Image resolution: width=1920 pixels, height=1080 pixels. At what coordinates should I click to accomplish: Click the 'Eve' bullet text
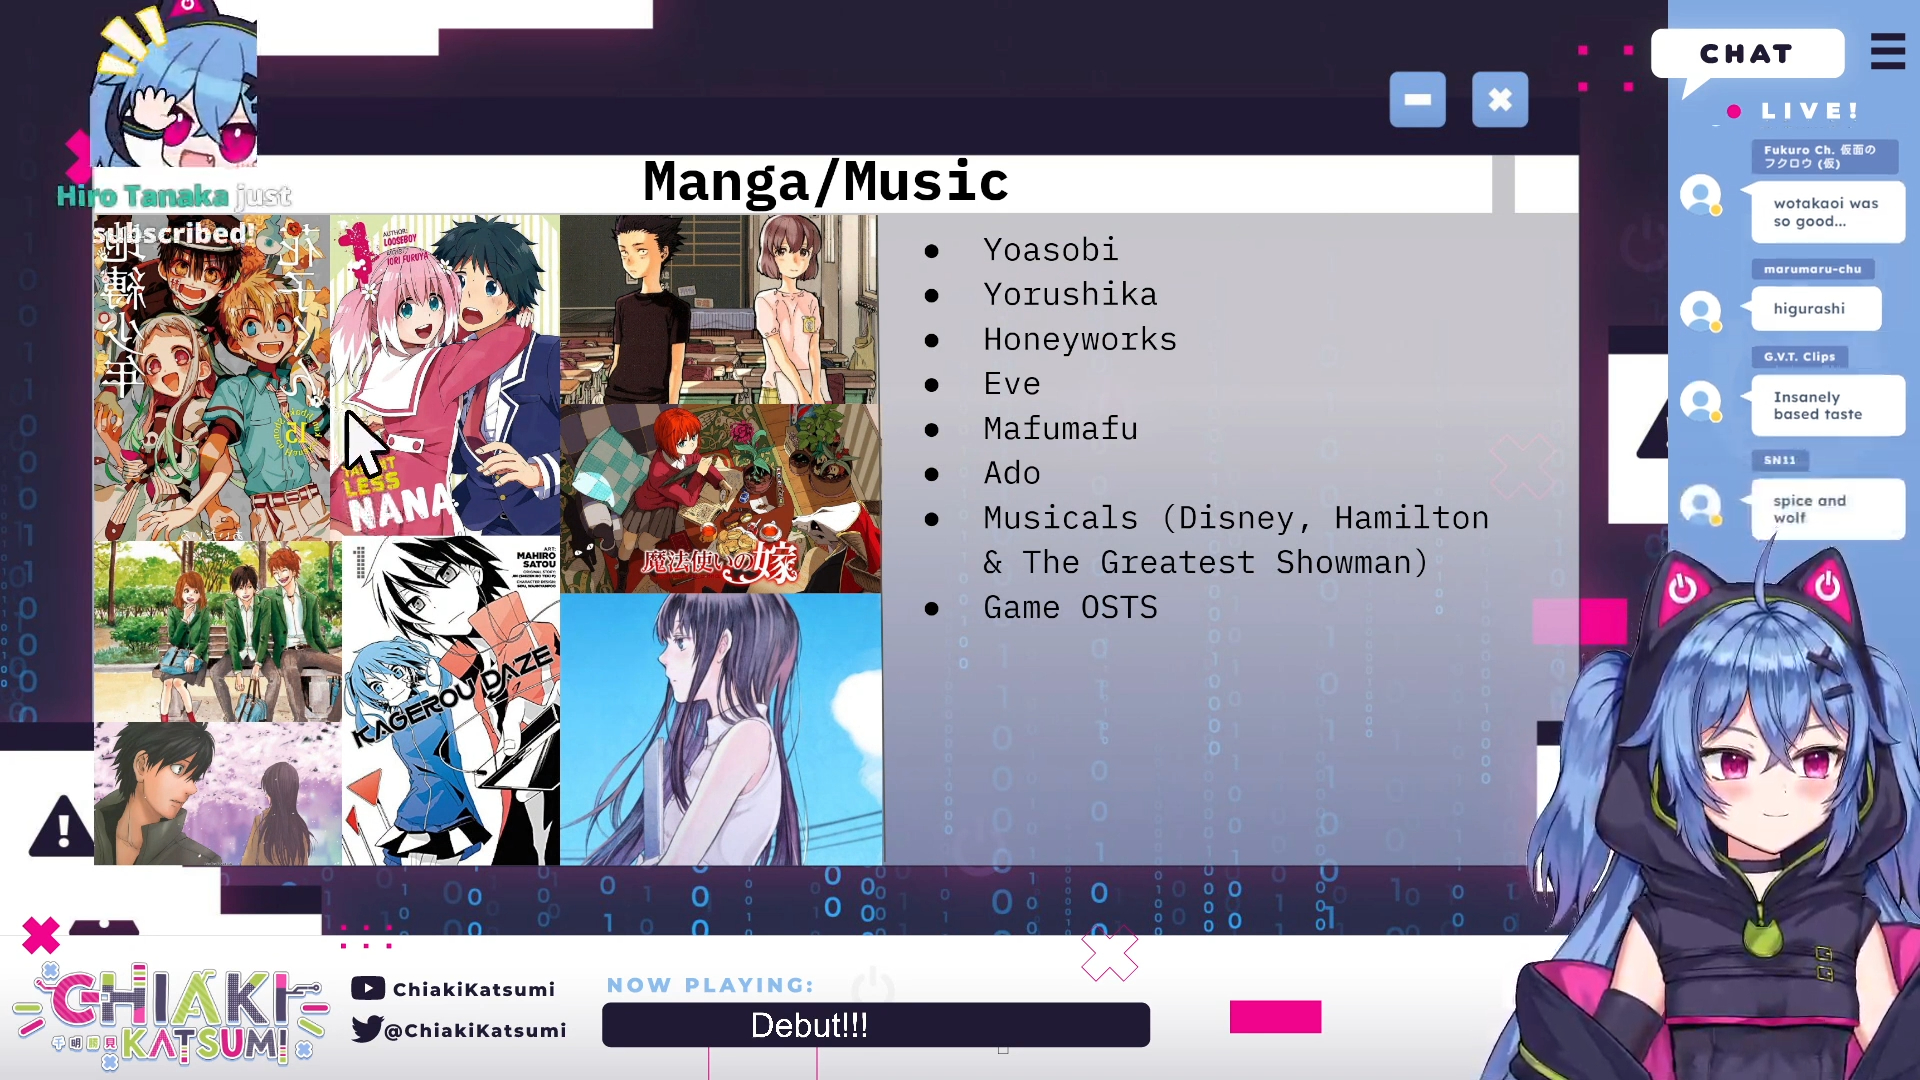click(1012, 383)
